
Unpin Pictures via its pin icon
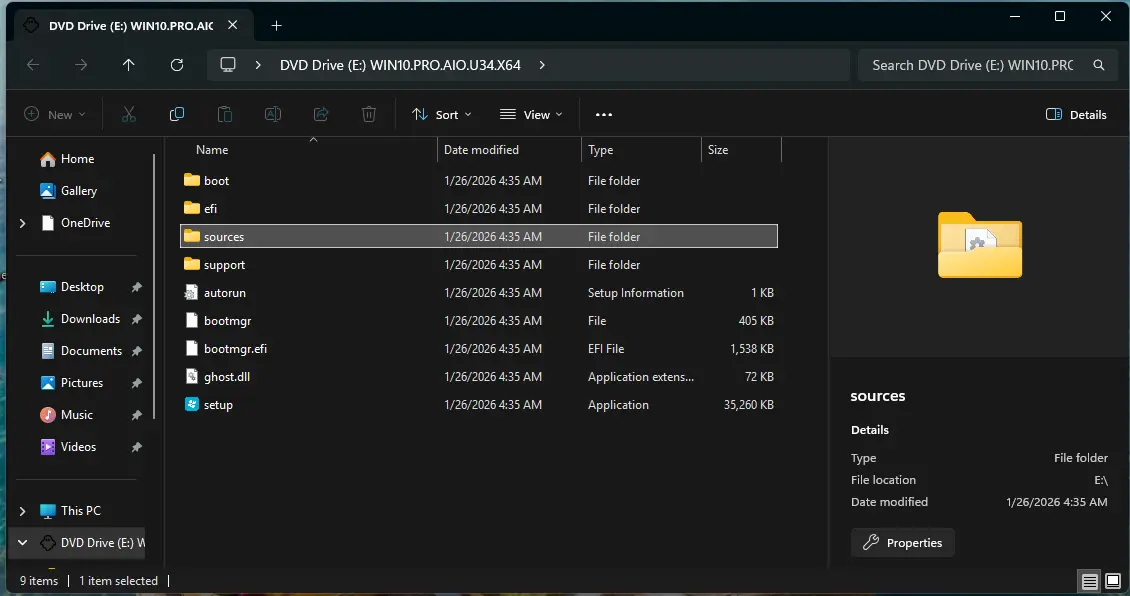click(x=136, y=383)
